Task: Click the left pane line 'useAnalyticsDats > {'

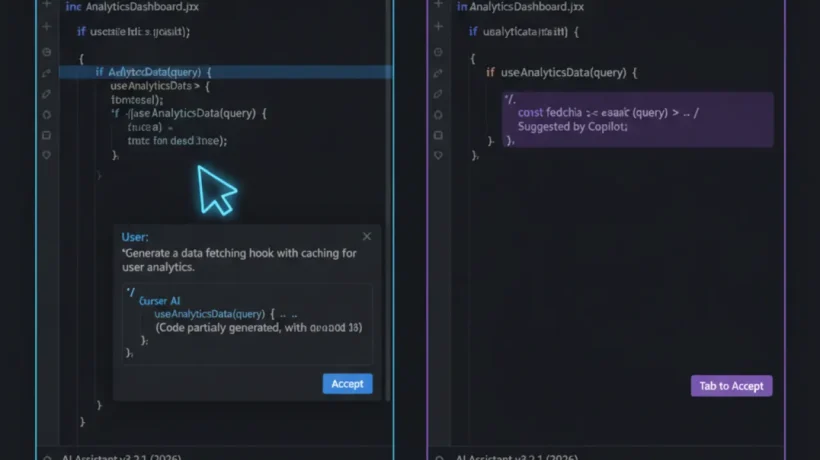Action: 160,86
